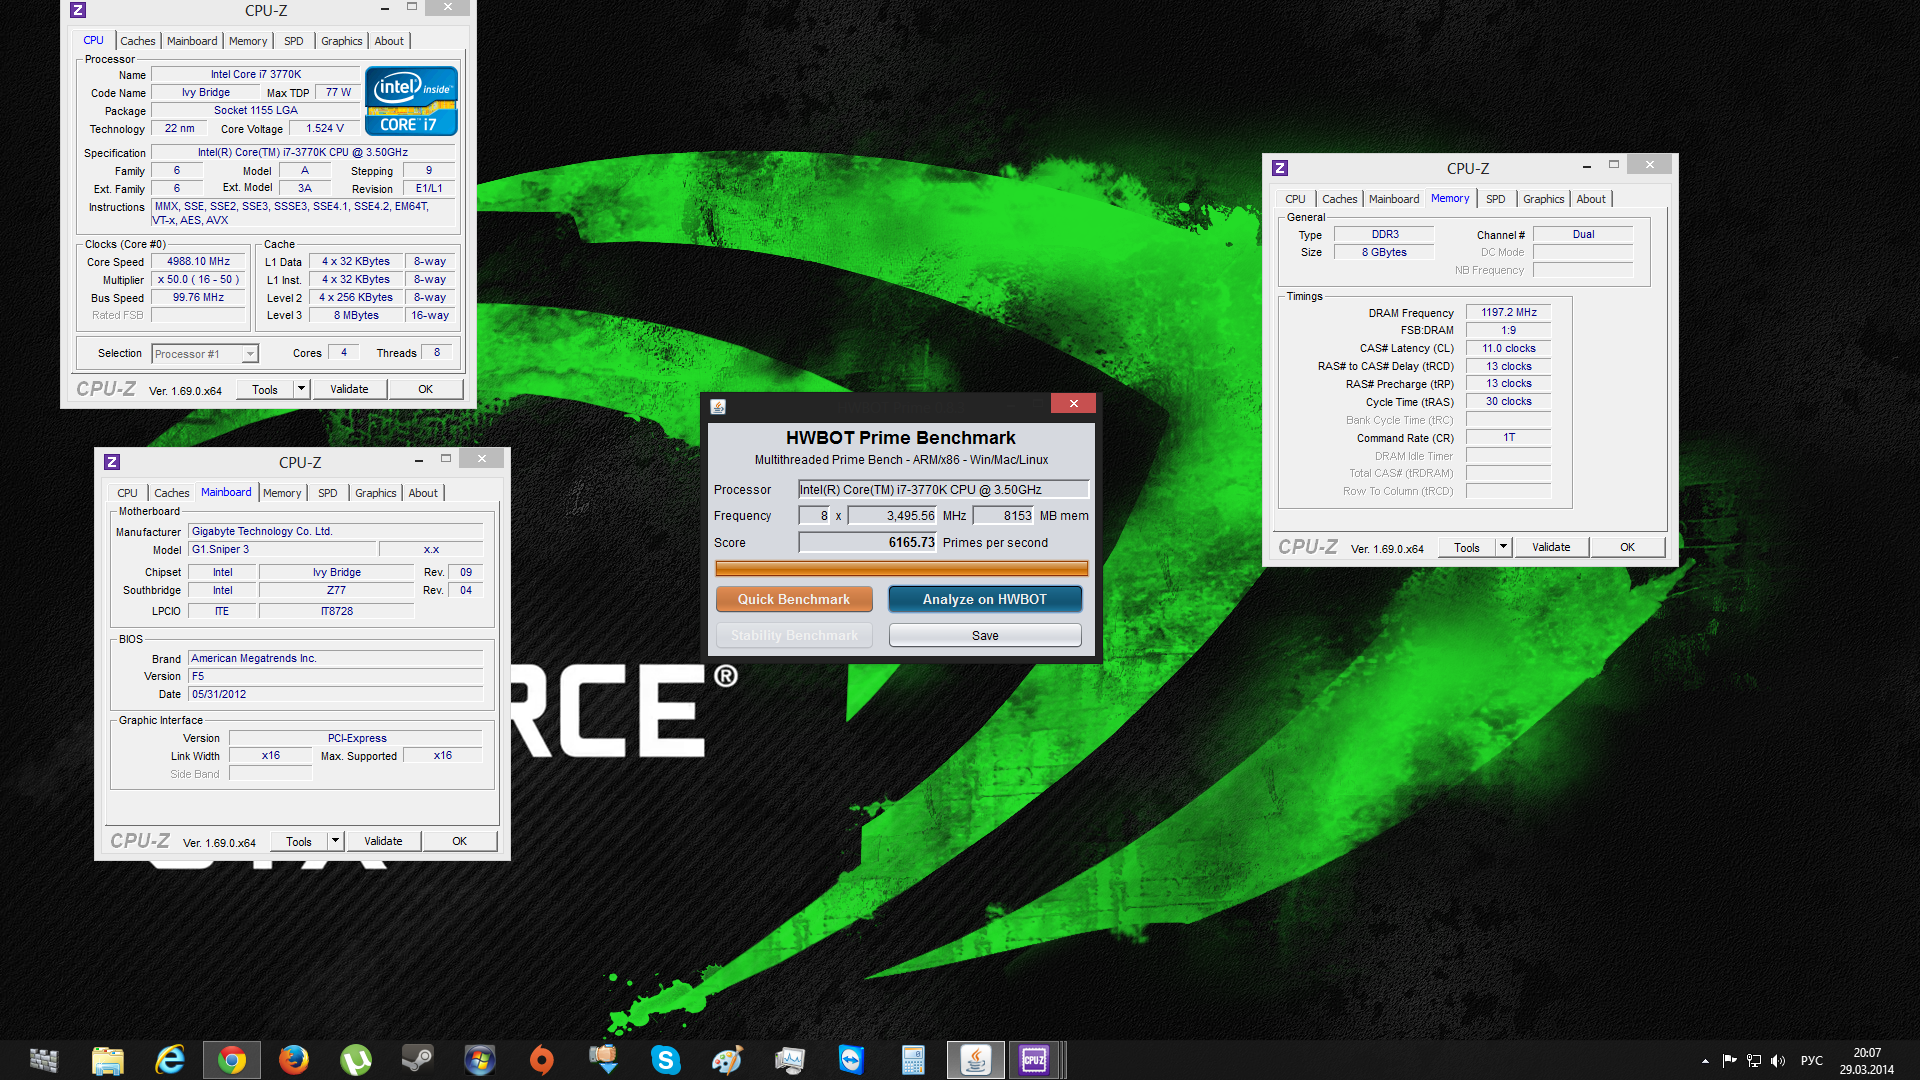Viewport: 1920px width, 1080px height.
Task: Launch TeamViewer from the taskbar
Action: (852, 1060)
